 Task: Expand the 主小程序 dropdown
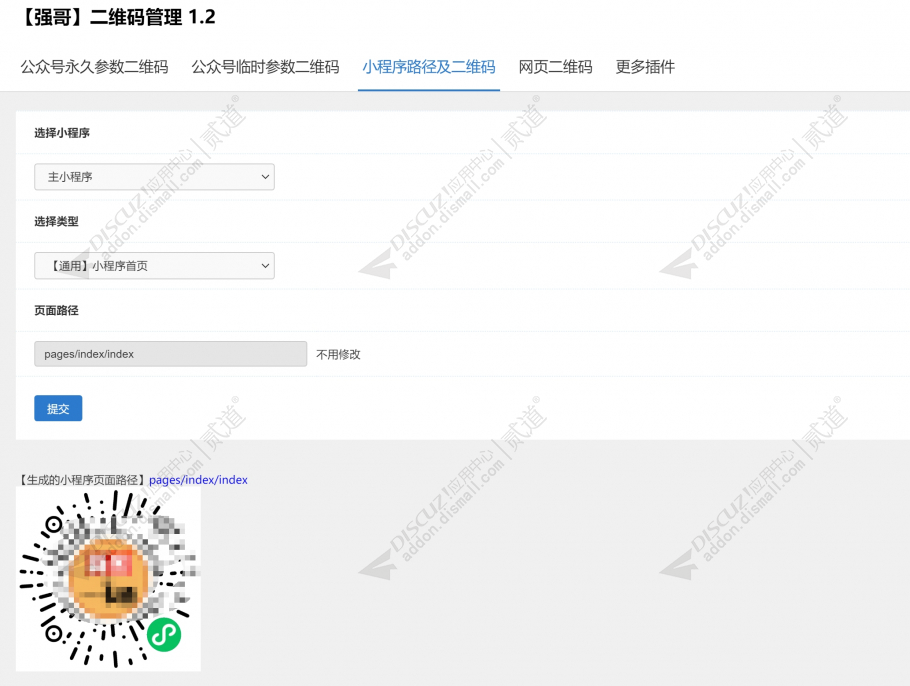pos(154,177)
